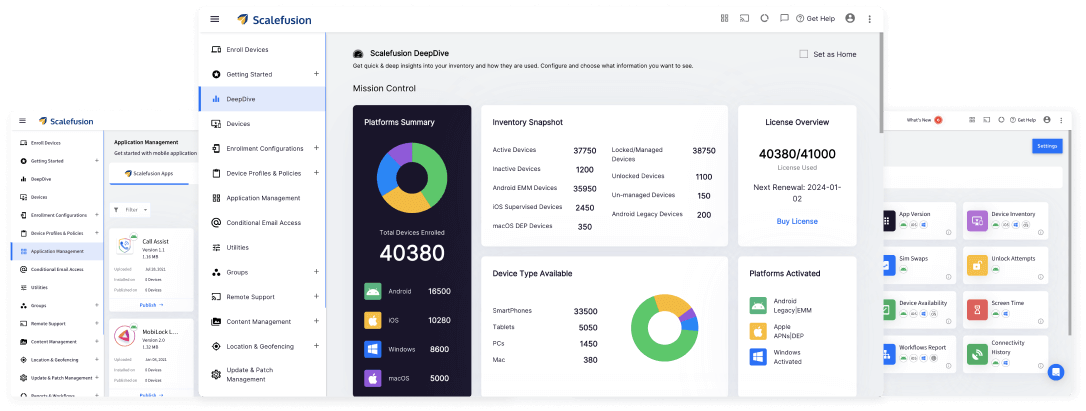This screenshot has height=411, width=1086.
Task: Click Screen Time hourglass icon in right window
Action: [977, 309]
